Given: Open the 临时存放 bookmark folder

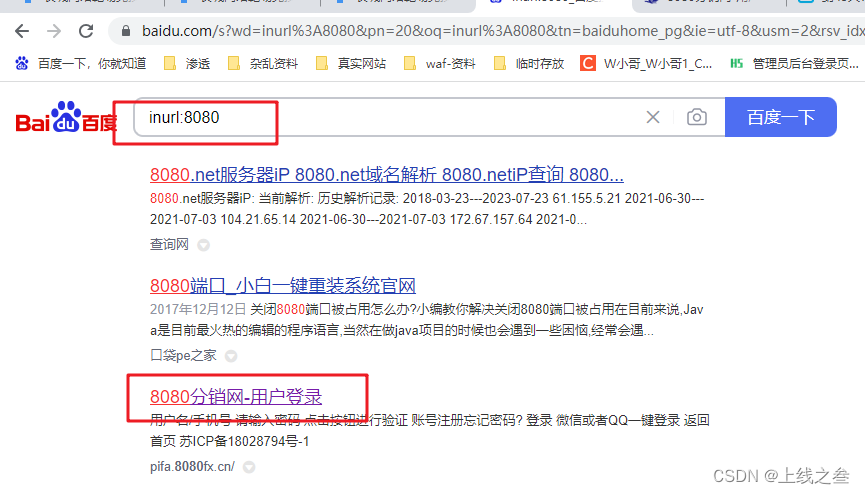Looking at the screenshot, I should pos(529,63).
